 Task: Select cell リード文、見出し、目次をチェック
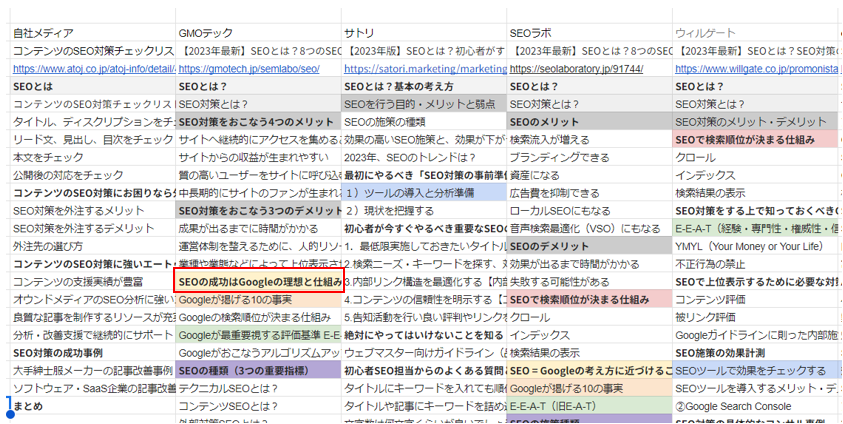93,140
